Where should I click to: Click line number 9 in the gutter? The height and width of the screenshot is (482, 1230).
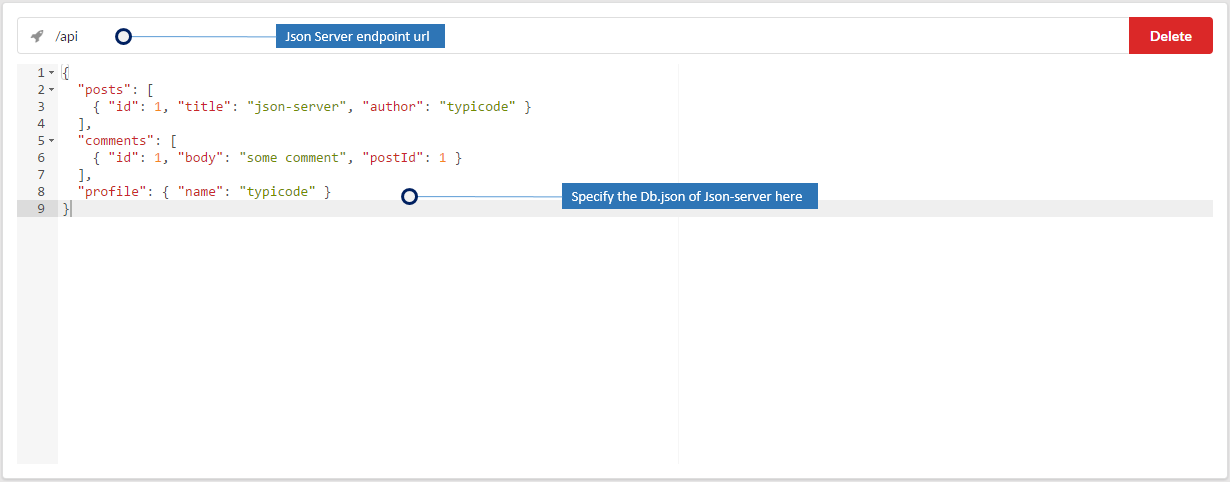pos(40,208)
